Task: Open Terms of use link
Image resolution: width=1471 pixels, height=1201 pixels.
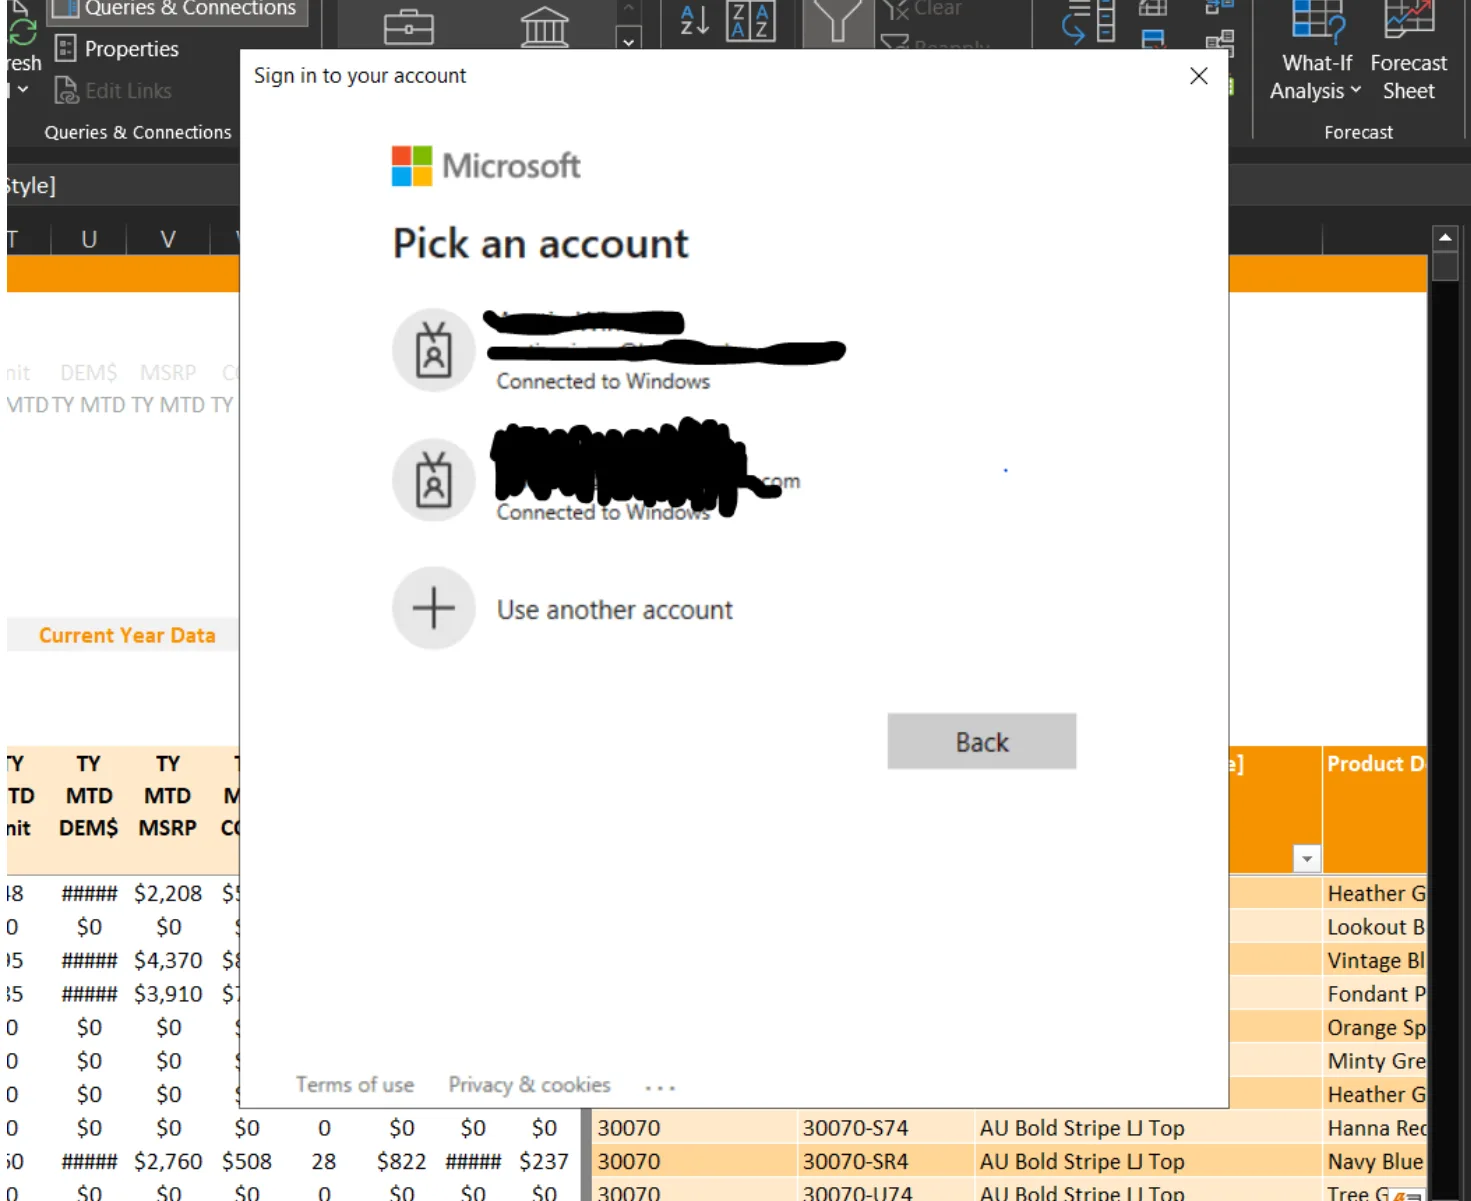Action: (355, 1085)
